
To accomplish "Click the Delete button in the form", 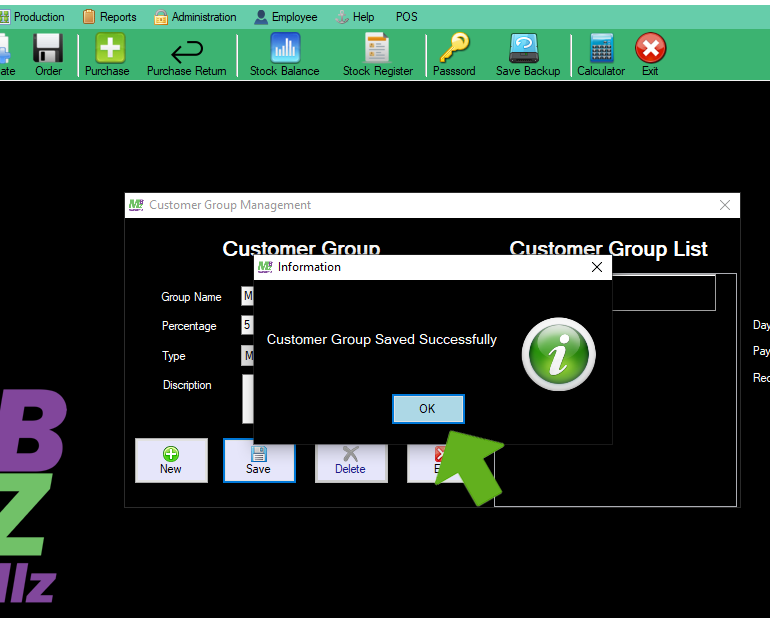I will click(350, 460).
